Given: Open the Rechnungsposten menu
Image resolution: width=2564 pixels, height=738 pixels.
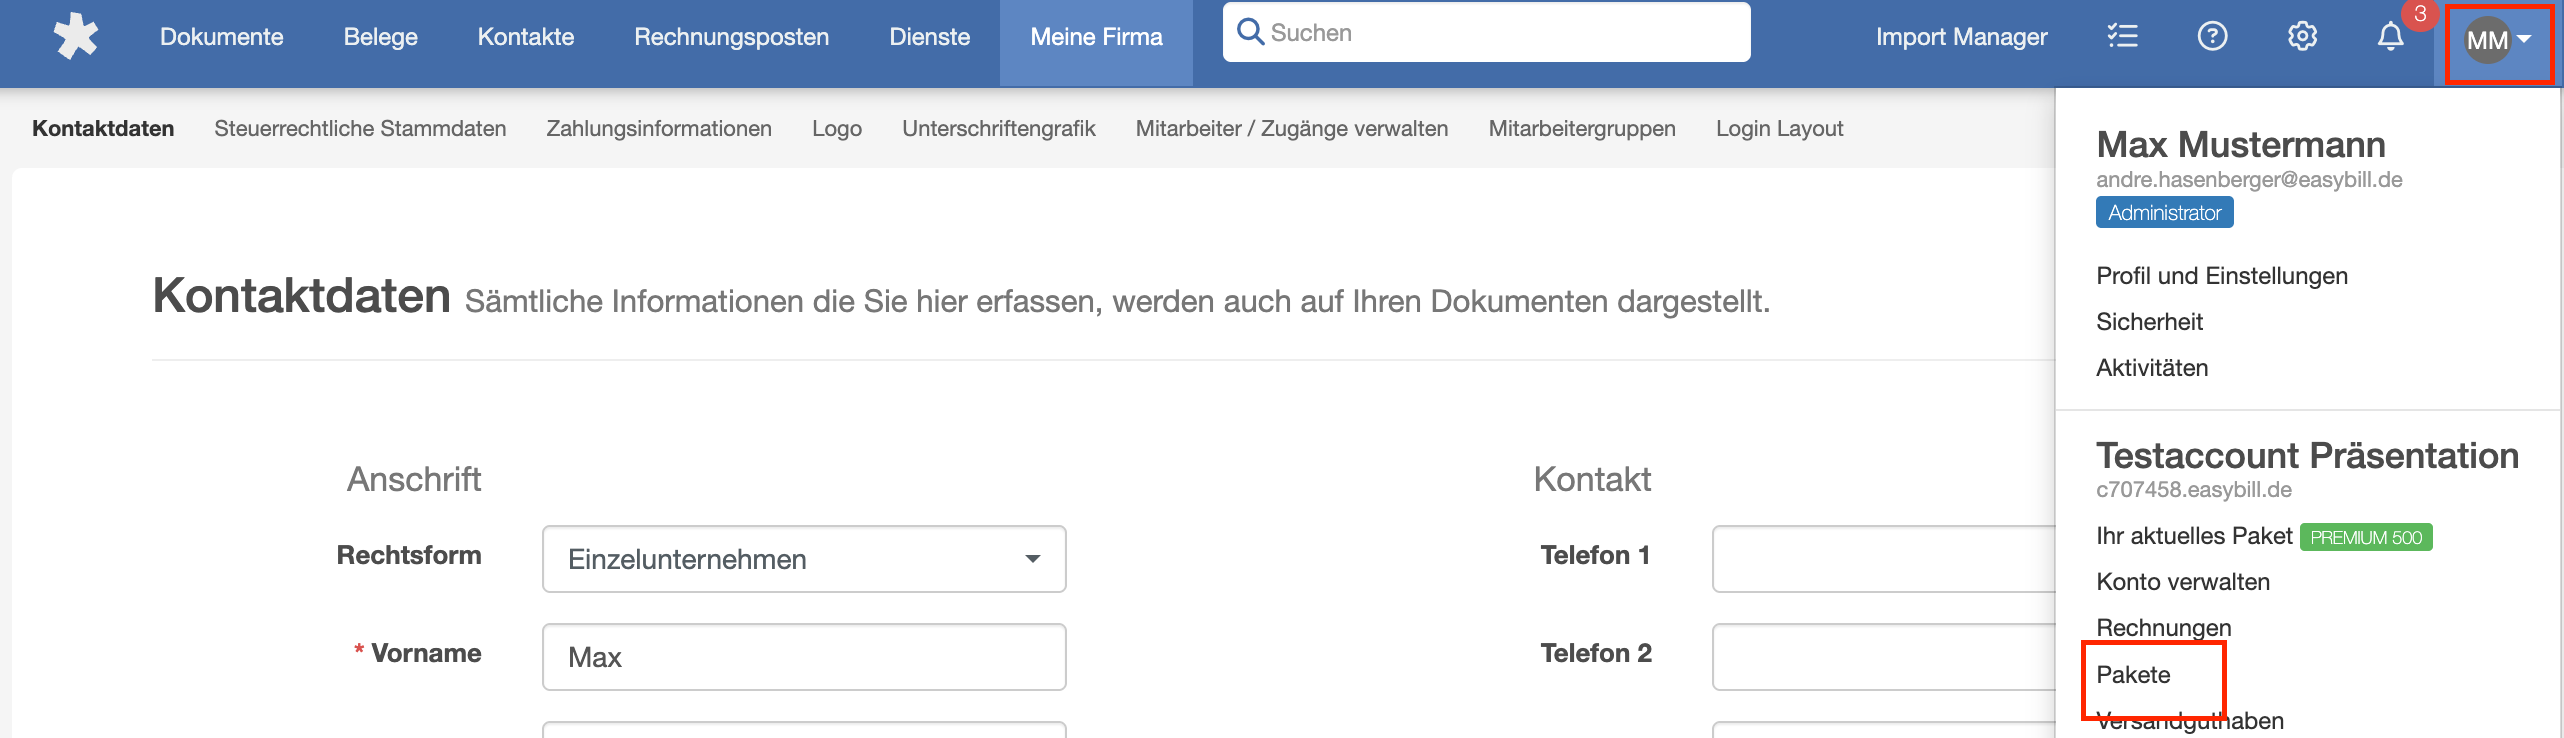Looking at the screenshot, I should (732, 37).
